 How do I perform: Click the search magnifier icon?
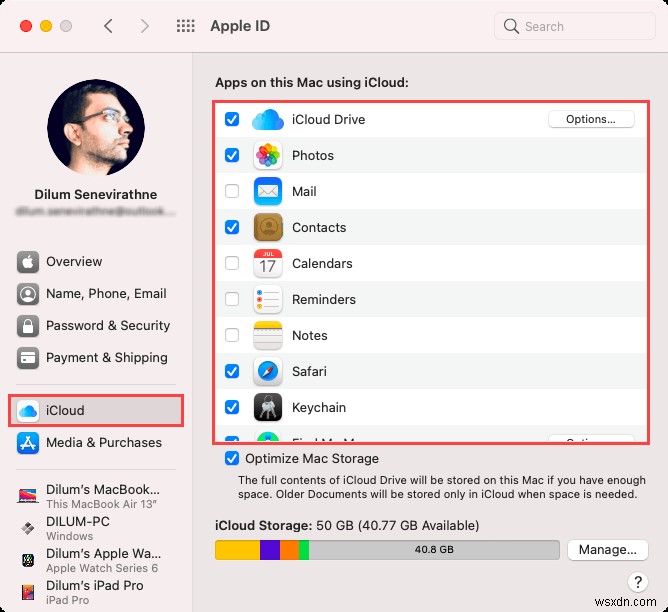click(x=511, y=26)
